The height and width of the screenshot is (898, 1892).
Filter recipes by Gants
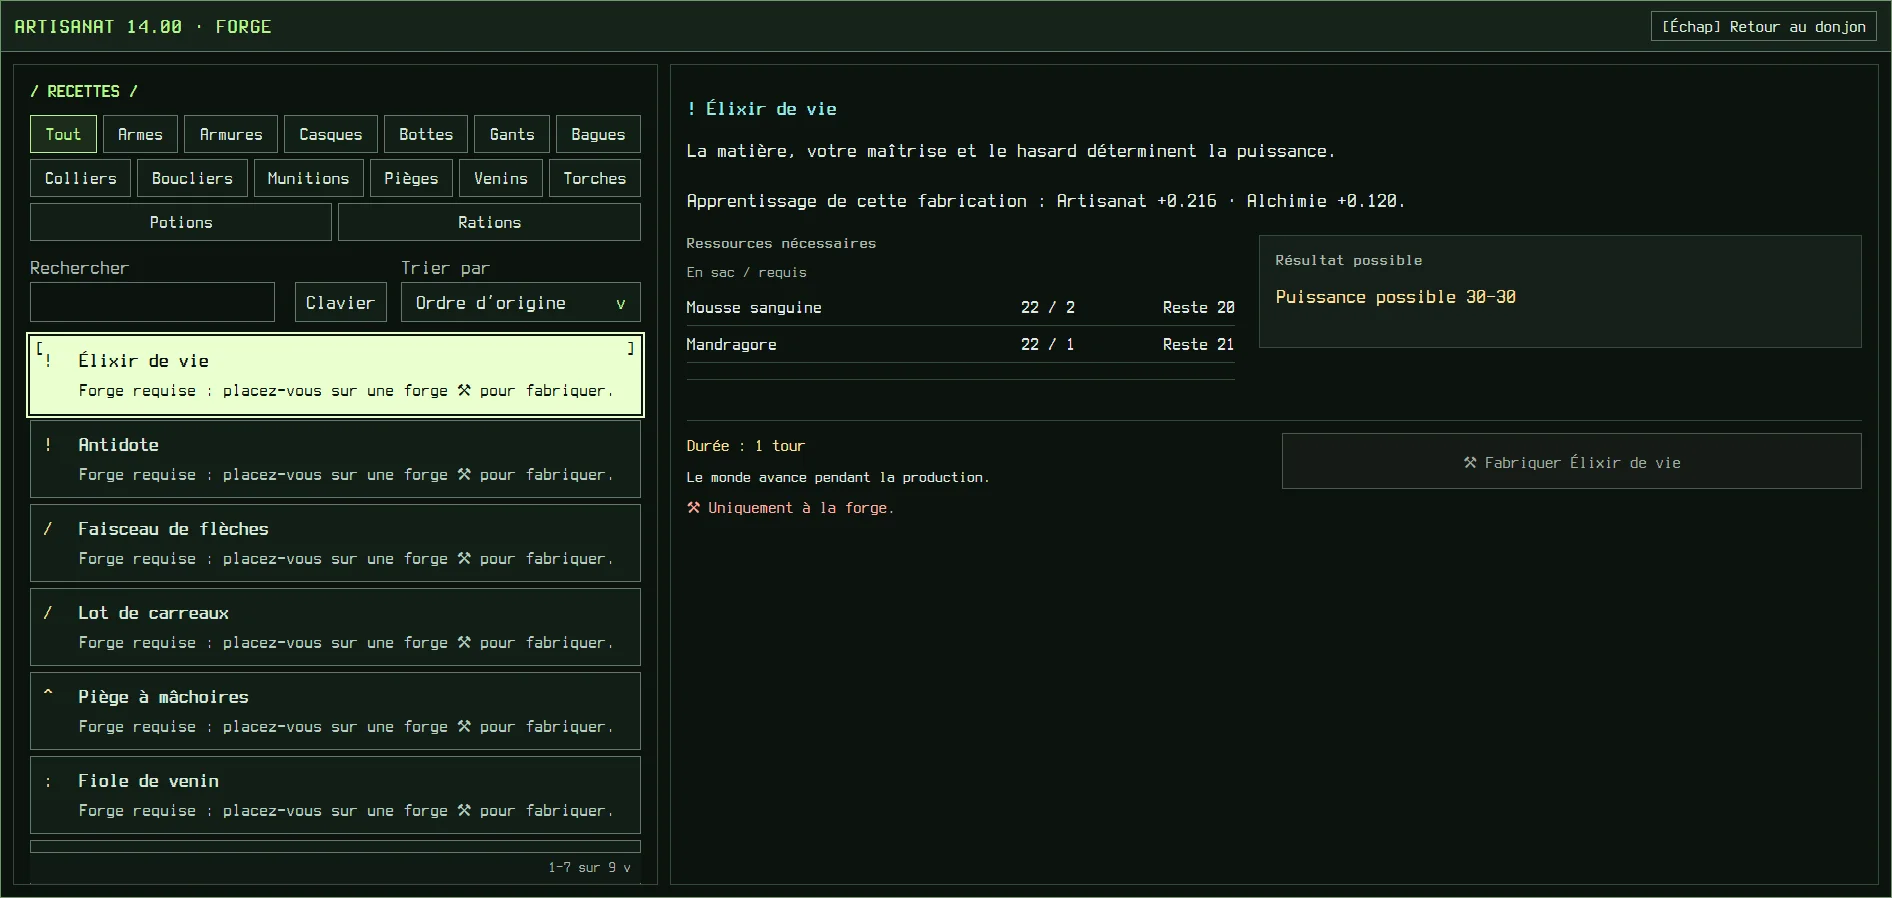(x=512, y=134)
